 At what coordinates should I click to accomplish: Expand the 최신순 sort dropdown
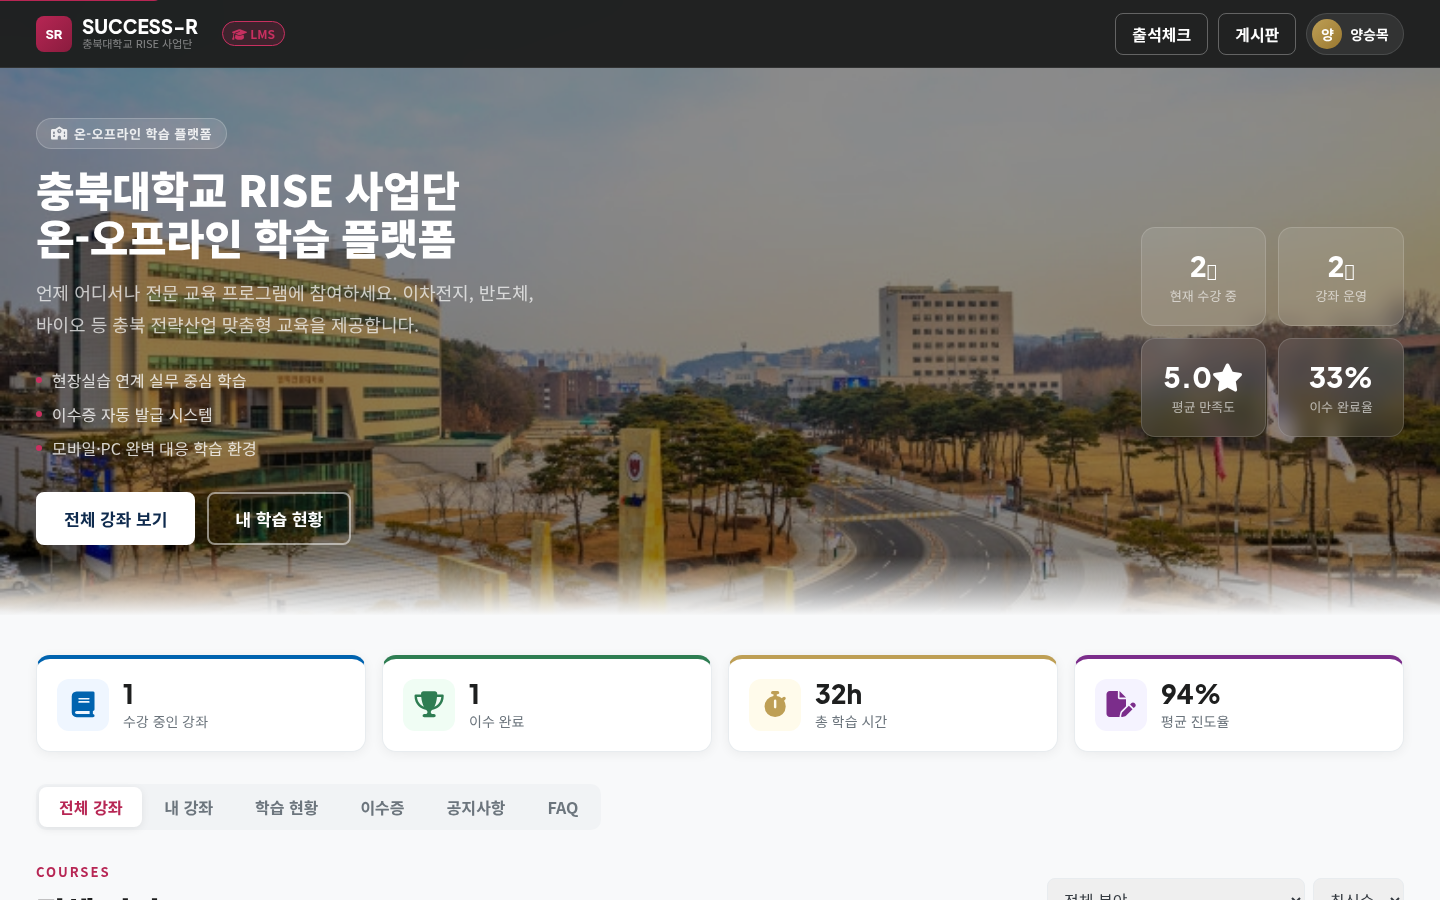tap(1358, 890)
